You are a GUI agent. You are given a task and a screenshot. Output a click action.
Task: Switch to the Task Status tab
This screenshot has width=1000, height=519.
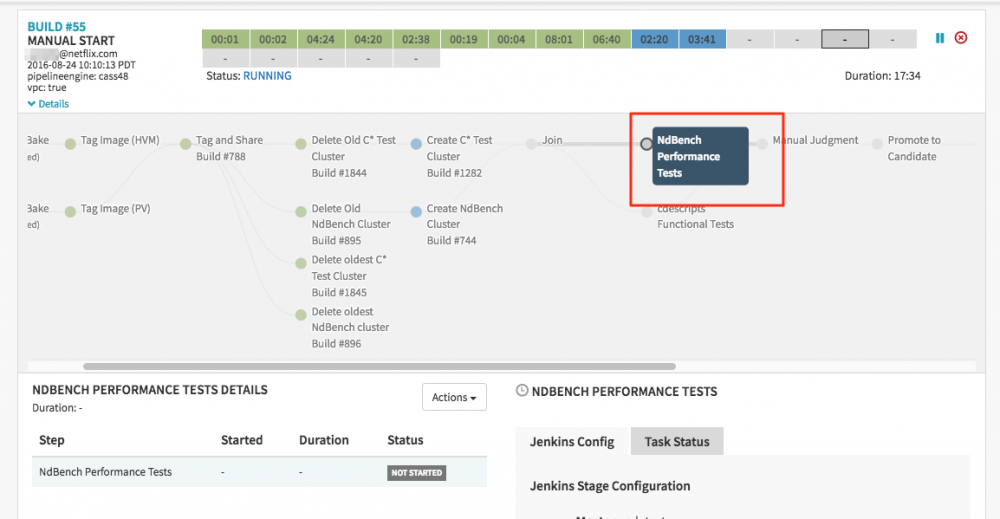(x=676, y=441)
